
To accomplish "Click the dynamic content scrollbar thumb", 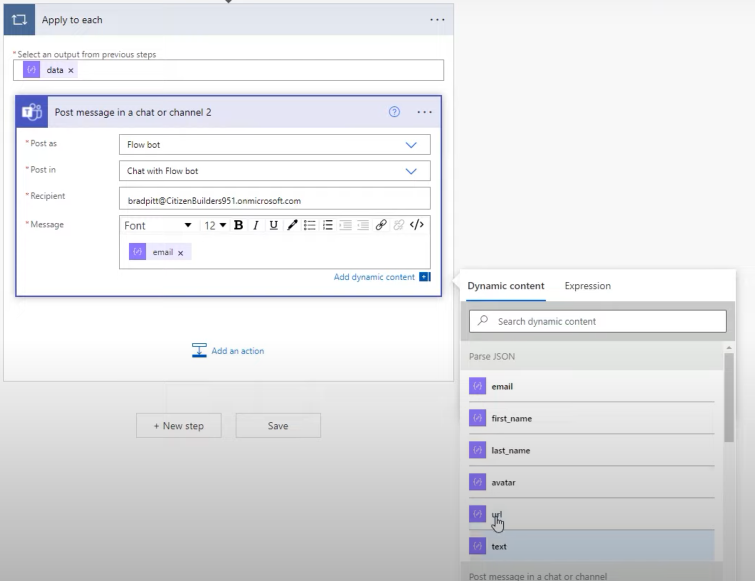I will [x=729, y=398].
